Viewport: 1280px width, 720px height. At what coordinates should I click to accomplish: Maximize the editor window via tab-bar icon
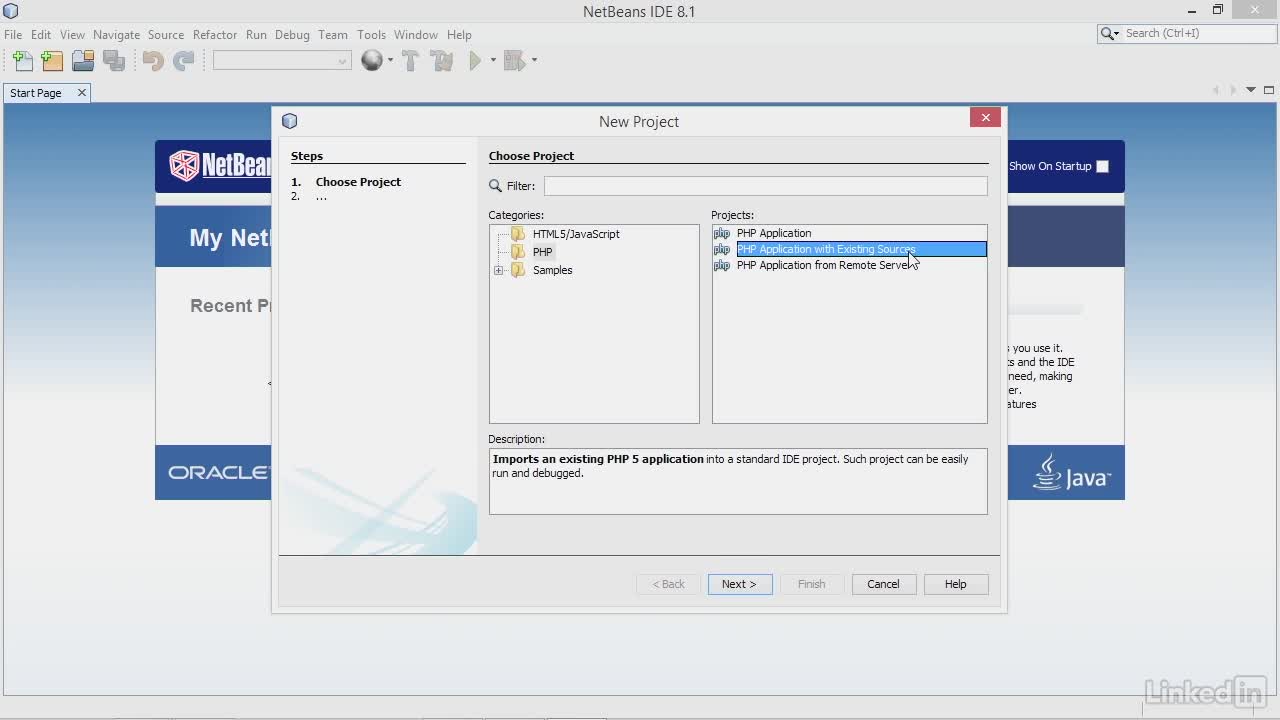(x=1269, y=90)
